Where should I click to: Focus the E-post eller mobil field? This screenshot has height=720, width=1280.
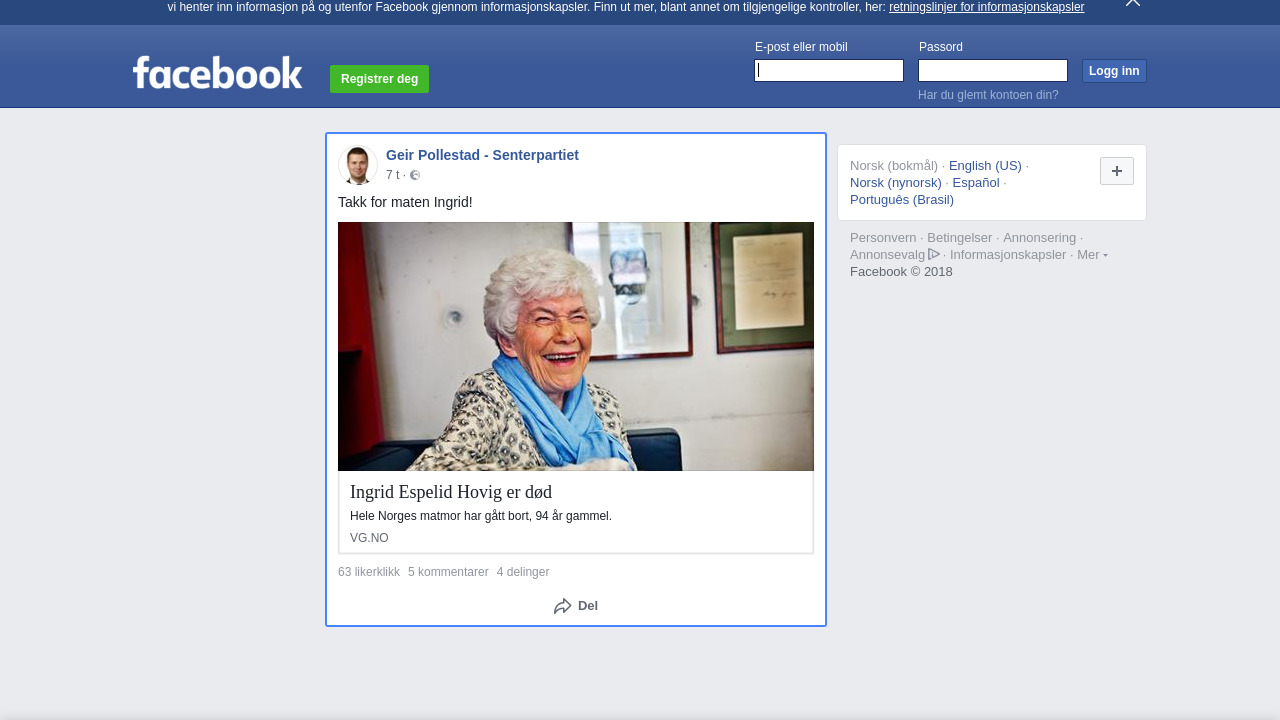point(829,70)
